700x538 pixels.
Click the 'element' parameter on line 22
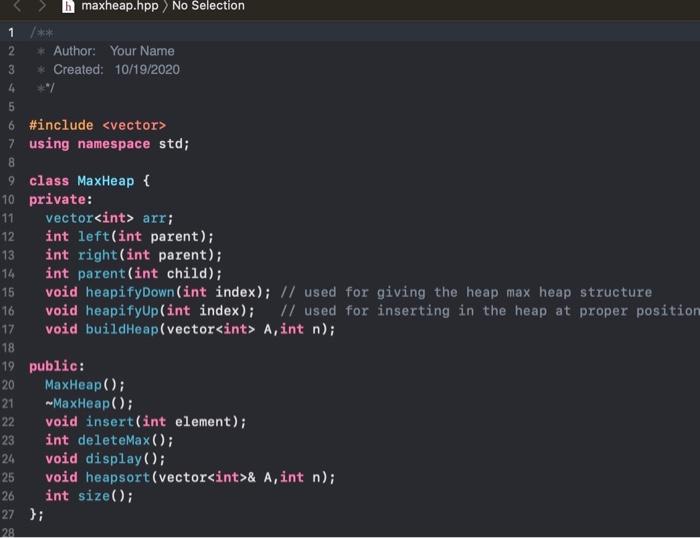(203, 421)
